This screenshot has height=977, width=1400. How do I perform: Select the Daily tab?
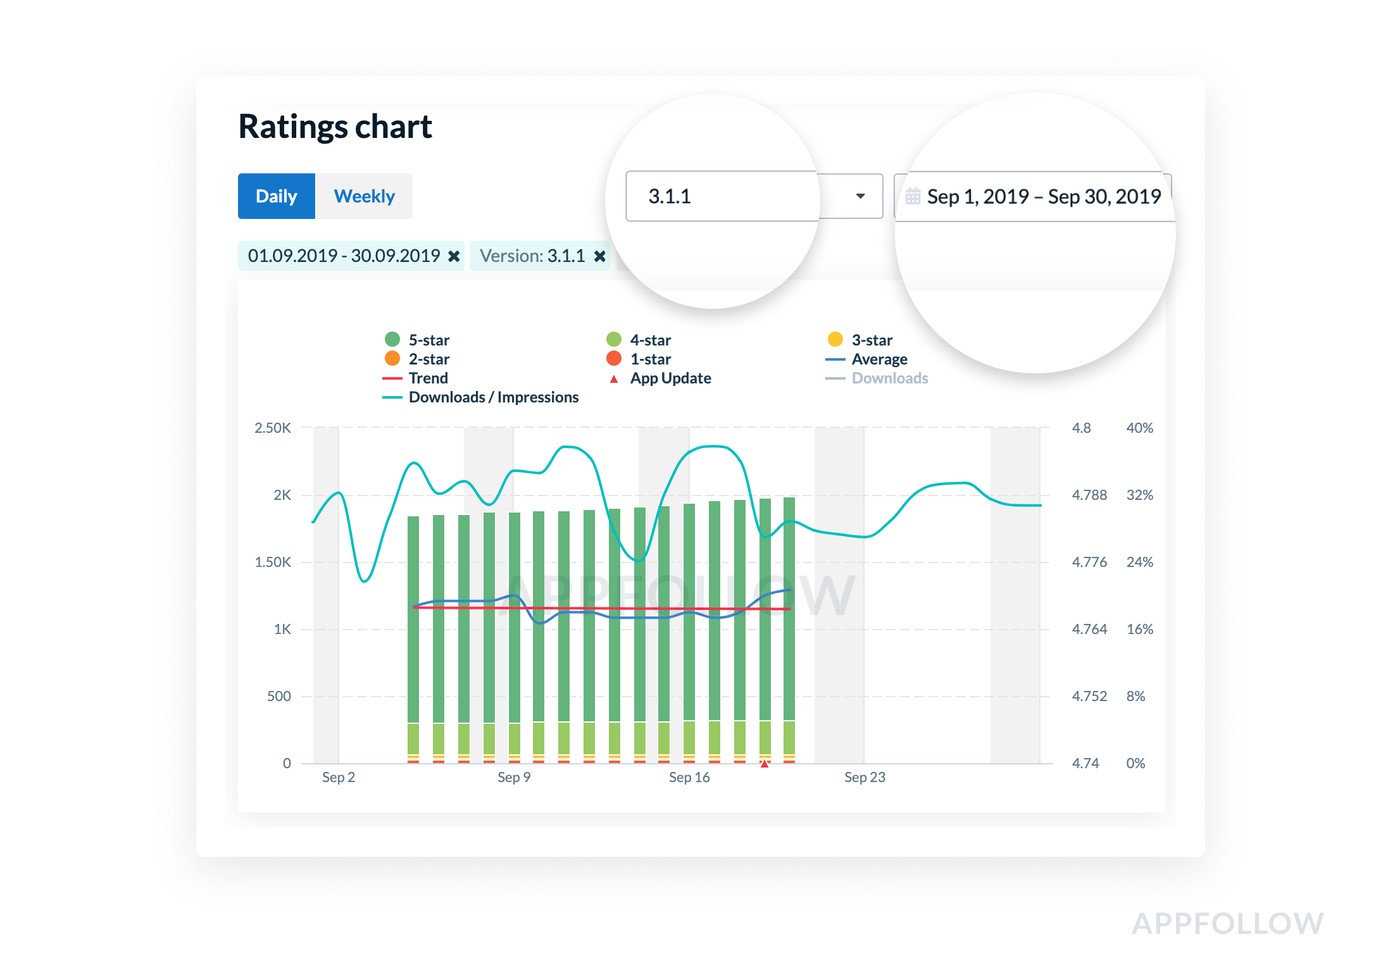pos(276,196)
